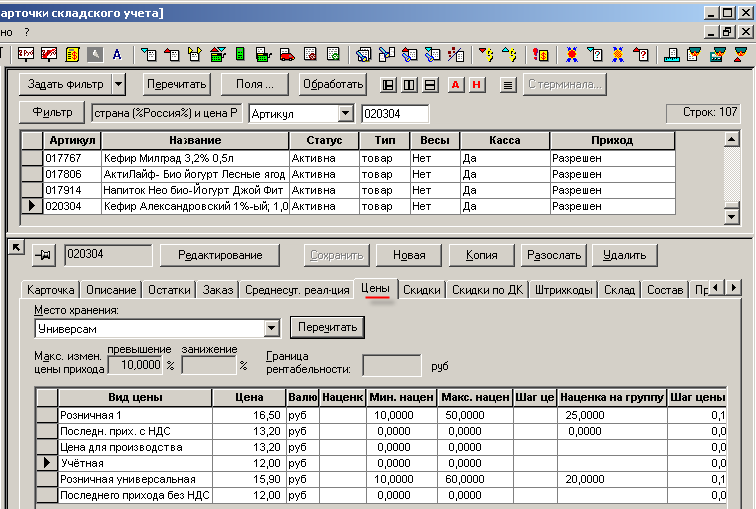Click document icon with red stamp
The image size is (756, 509).
click(310, 54)
